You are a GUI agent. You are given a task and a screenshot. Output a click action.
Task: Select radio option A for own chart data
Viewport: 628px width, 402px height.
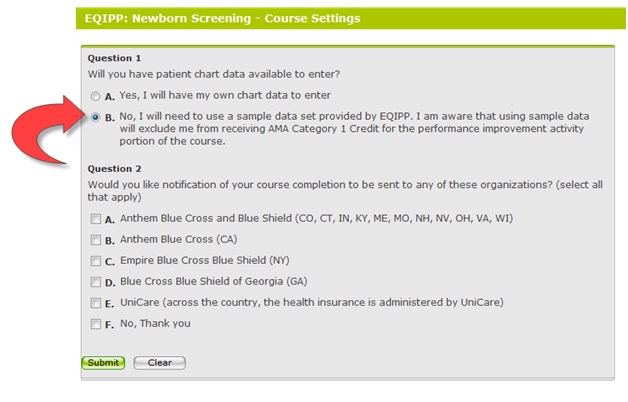[x=95, y=97]
